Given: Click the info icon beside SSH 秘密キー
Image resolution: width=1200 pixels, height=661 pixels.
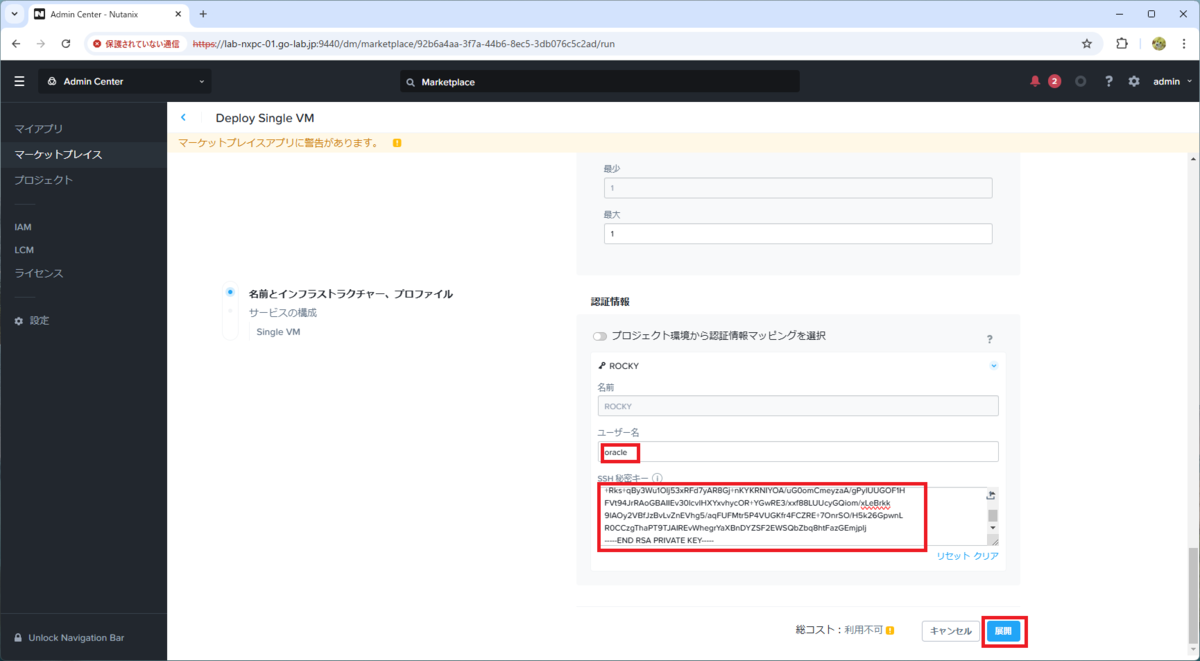Looking at the screenshot, I should coord(658,479).
